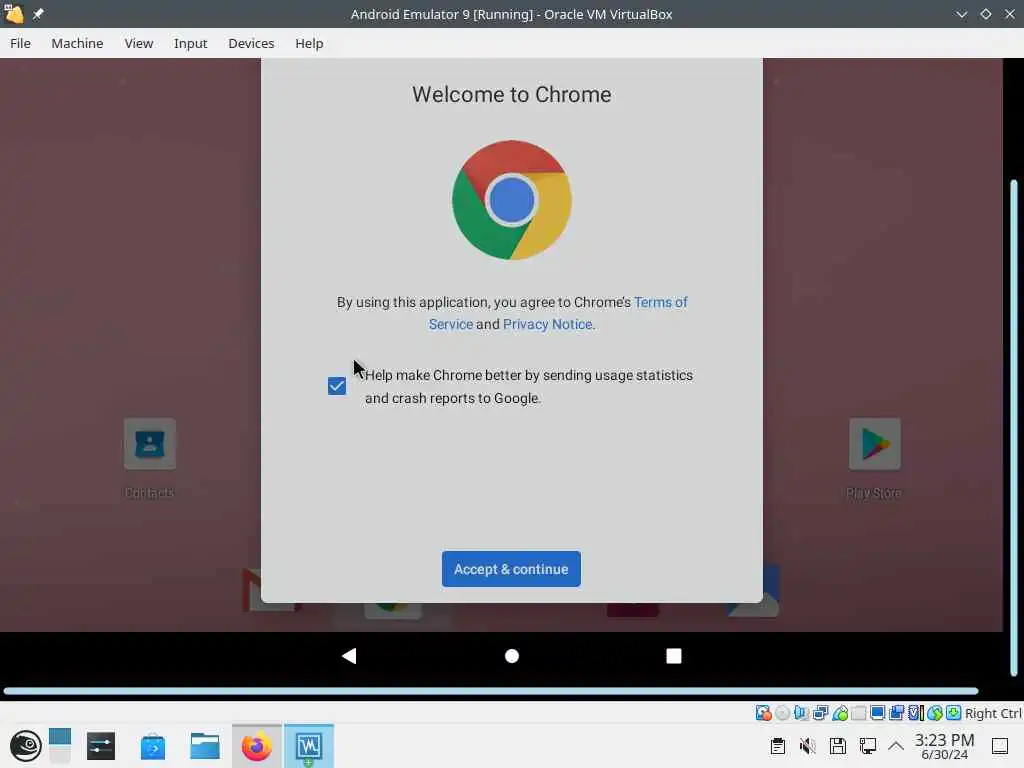The height and width of the screenshot is (768, 1024).
Task: Open the Input menu
Action: 190,43
